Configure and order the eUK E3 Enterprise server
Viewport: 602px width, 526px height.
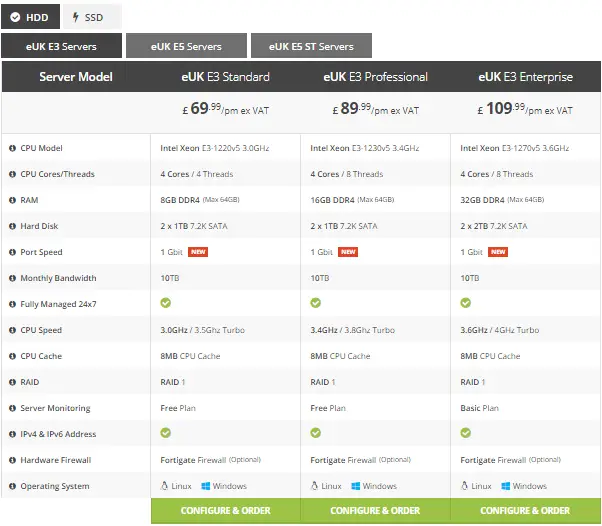click(x=526, y=511)
